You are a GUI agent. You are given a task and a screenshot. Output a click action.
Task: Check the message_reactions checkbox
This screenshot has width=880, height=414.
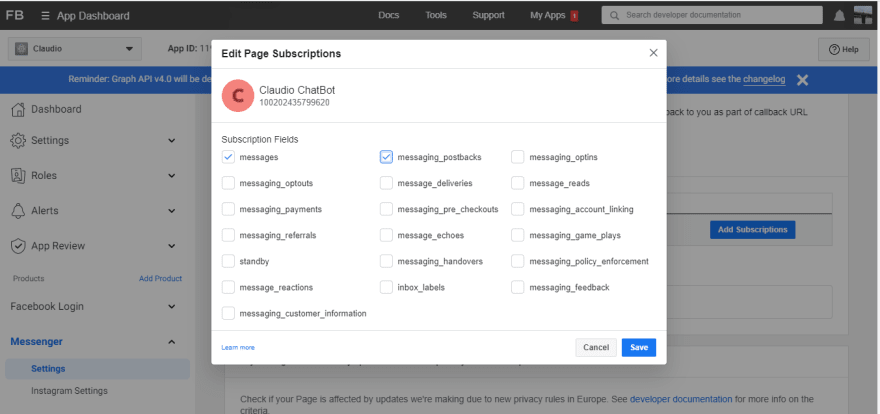click(228, 287)
